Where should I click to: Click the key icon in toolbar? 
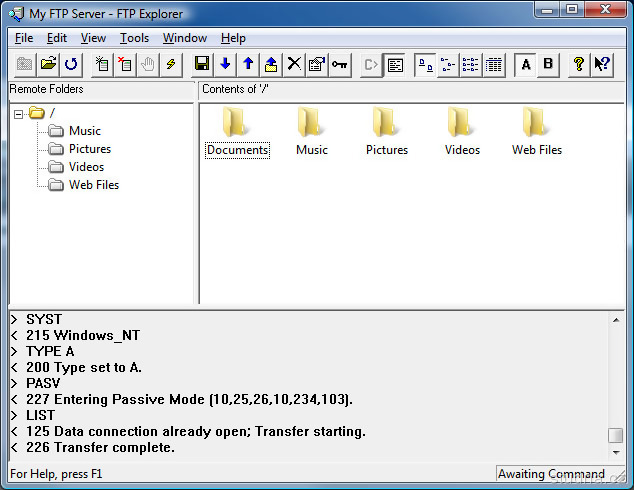(x=340, y=64)
